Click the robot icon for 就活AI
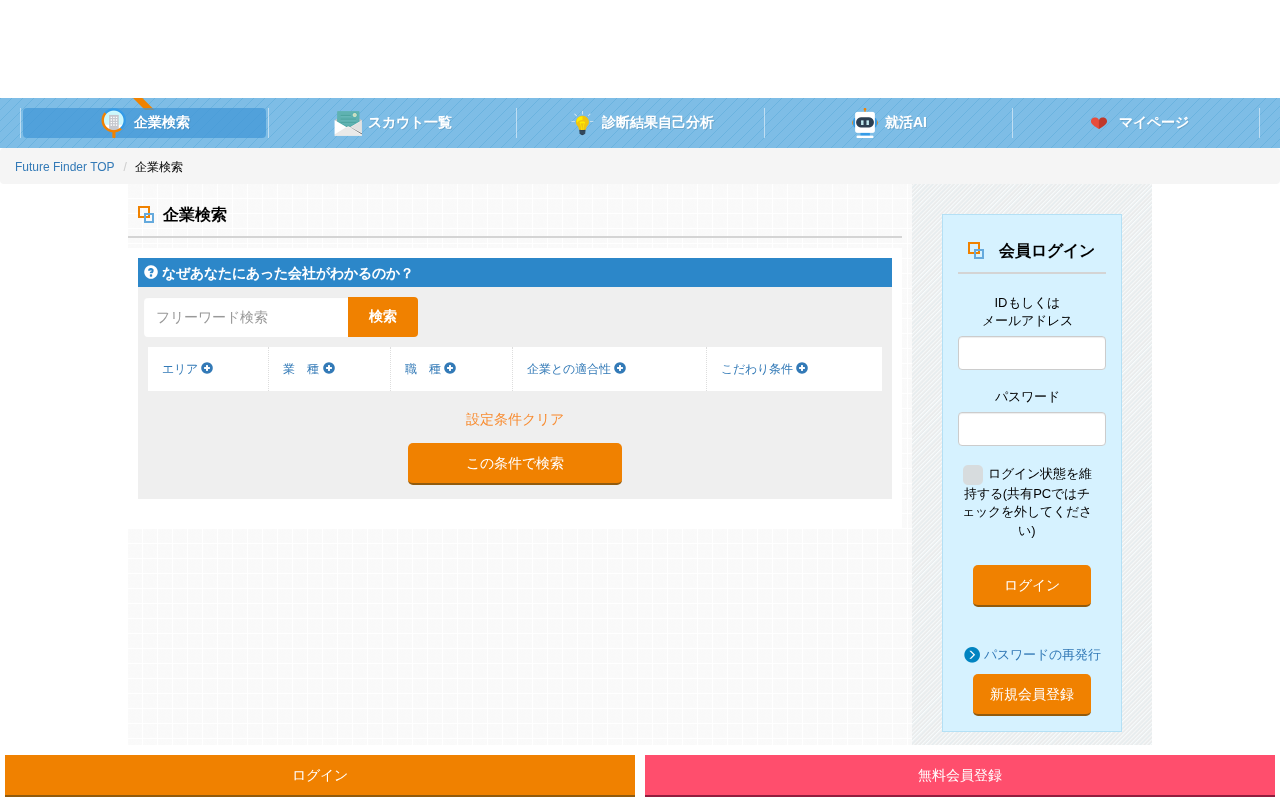The height and width of the screenshot is (800, 1280). [x=865, y=123]
